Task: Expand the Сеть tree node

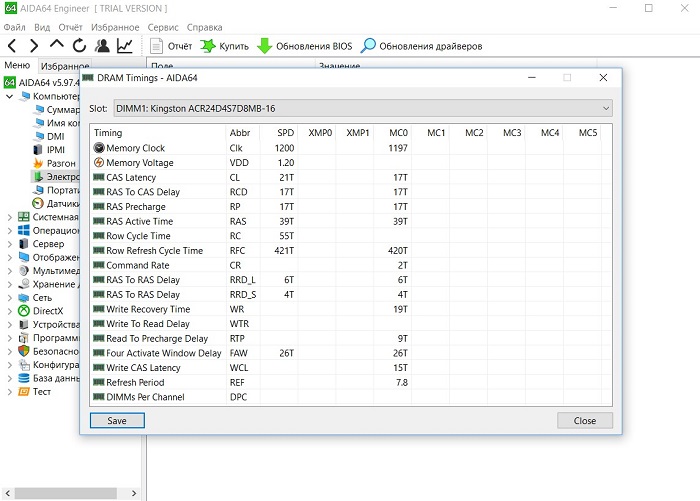Action: pyautogui.click(x=9, y=298)
